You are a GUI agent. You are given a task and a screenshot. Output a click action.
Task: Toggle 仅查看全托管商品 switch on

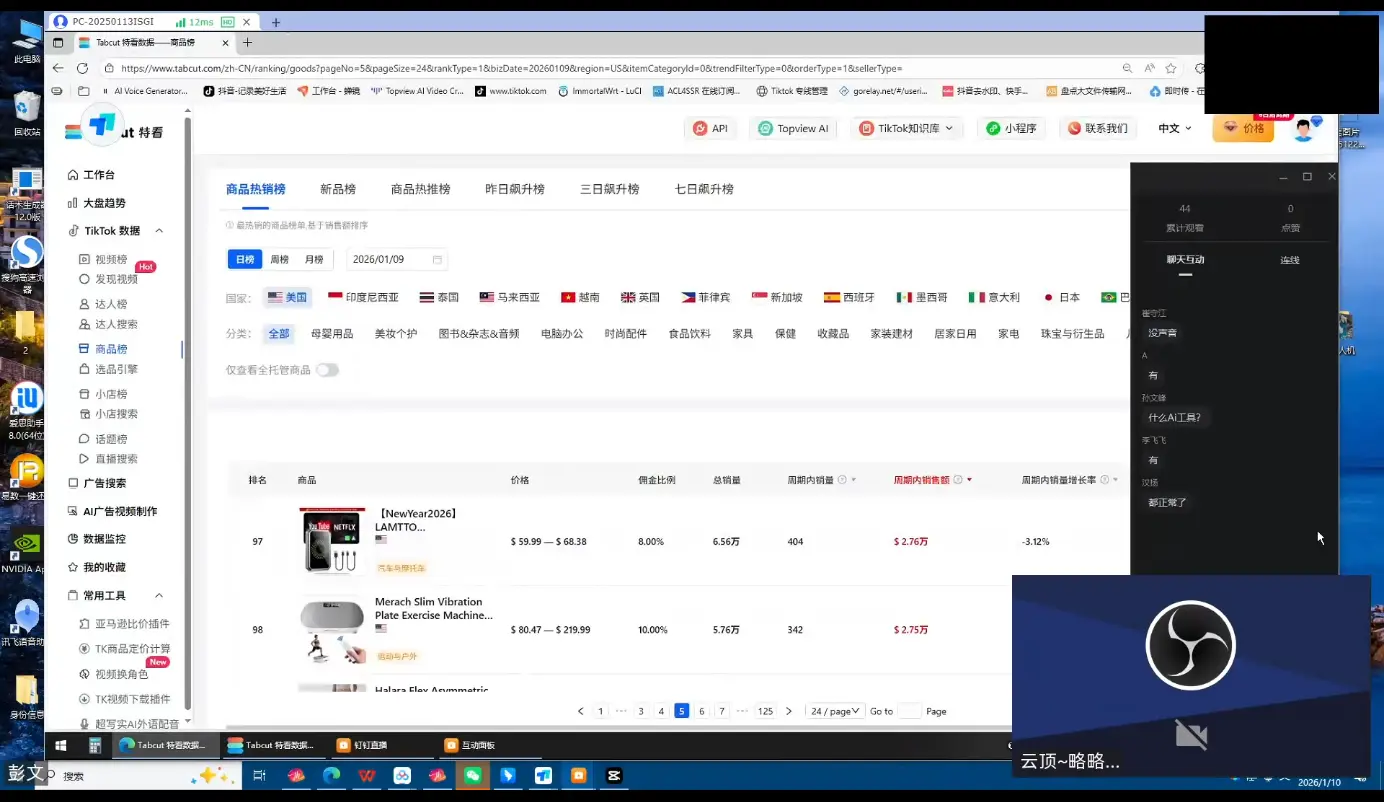pyautogui.click(x=327, y=369)
